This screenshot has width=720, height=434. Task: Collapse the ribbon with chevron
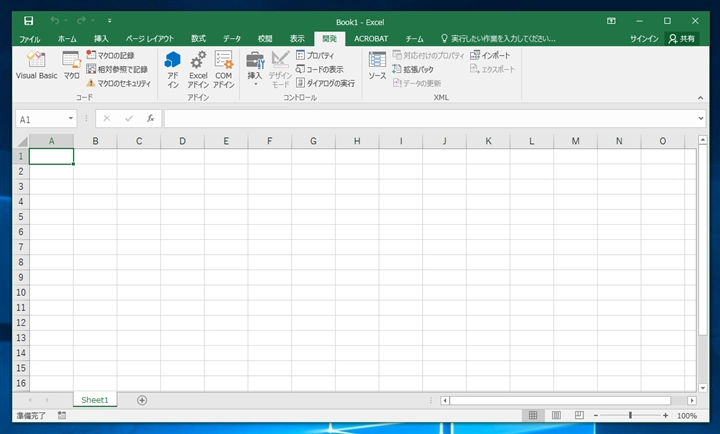(x=700, y=97)
